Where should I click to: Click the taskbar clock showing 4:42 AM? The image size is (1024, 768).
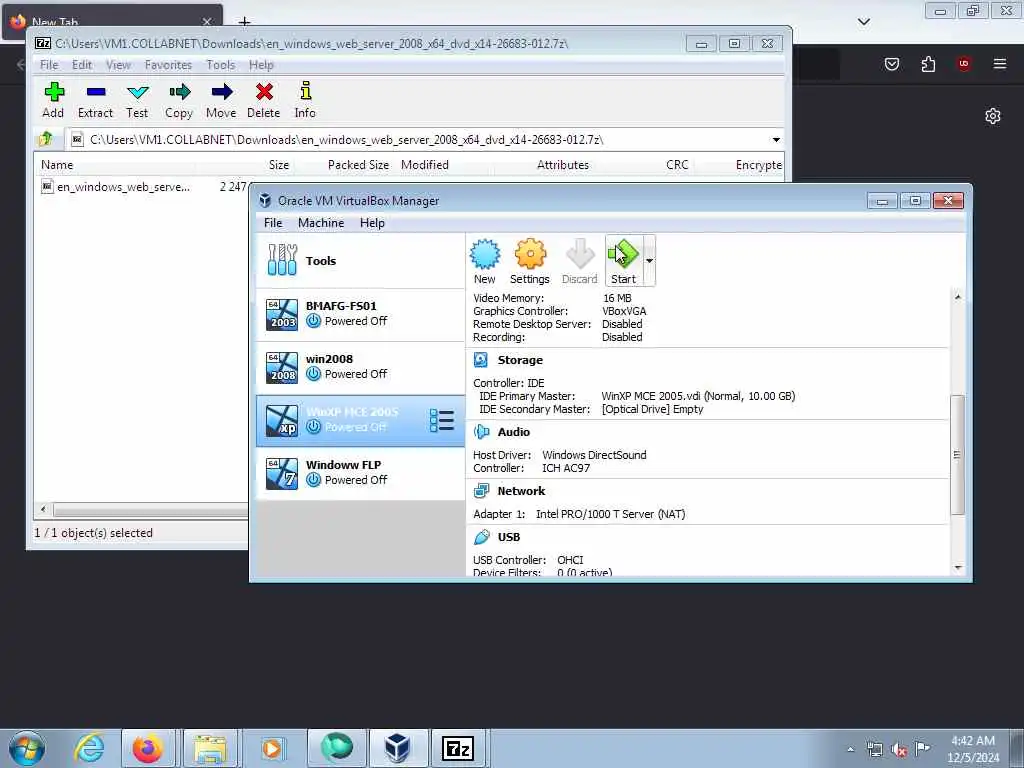pos(973,749)
